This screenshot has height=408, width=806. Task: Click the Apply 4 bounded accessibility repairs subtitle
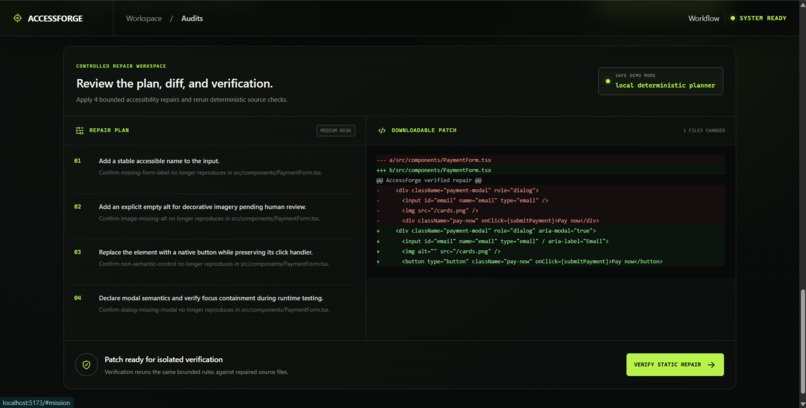[x=182, y=100]
